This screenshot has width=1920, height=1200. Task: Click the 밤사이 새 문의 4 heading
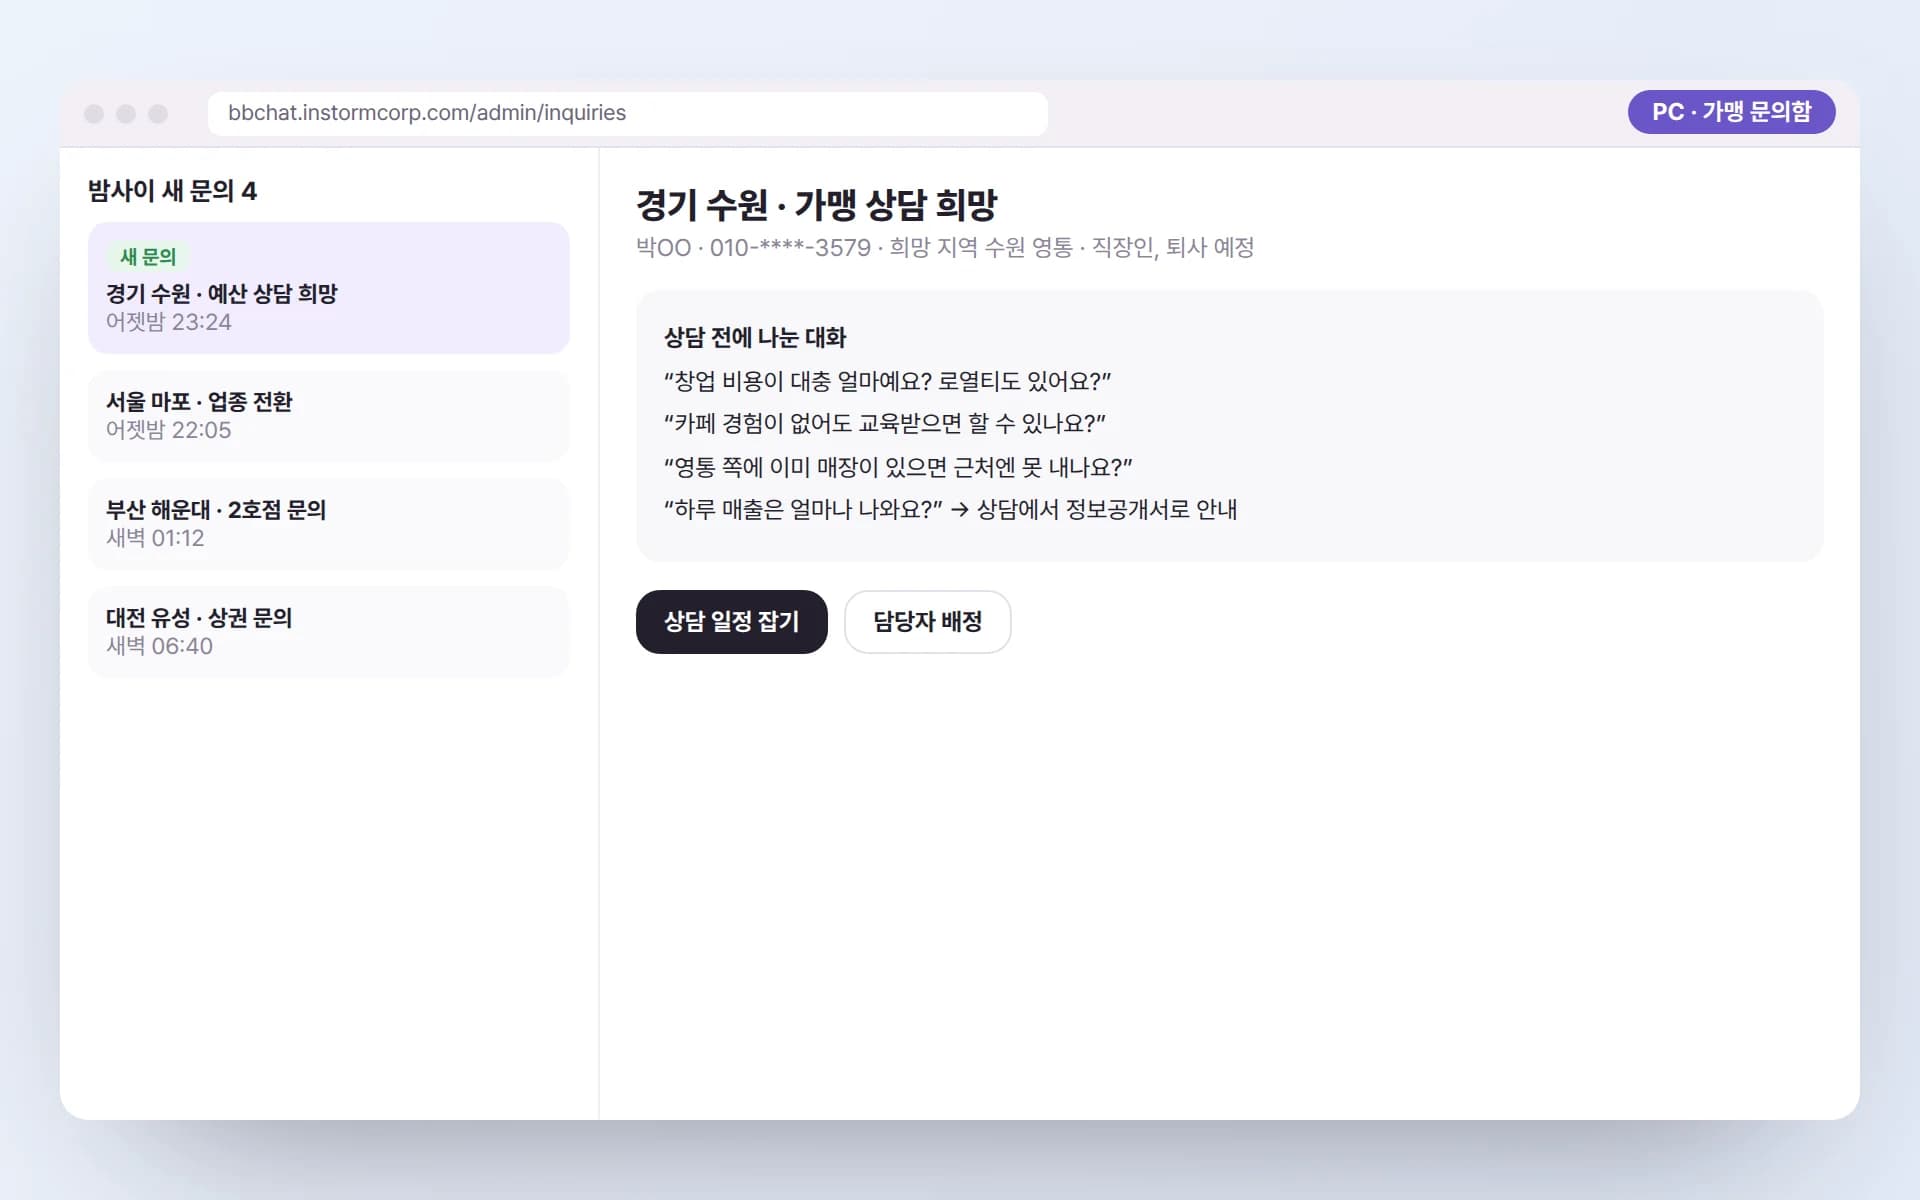pos(172,191)
